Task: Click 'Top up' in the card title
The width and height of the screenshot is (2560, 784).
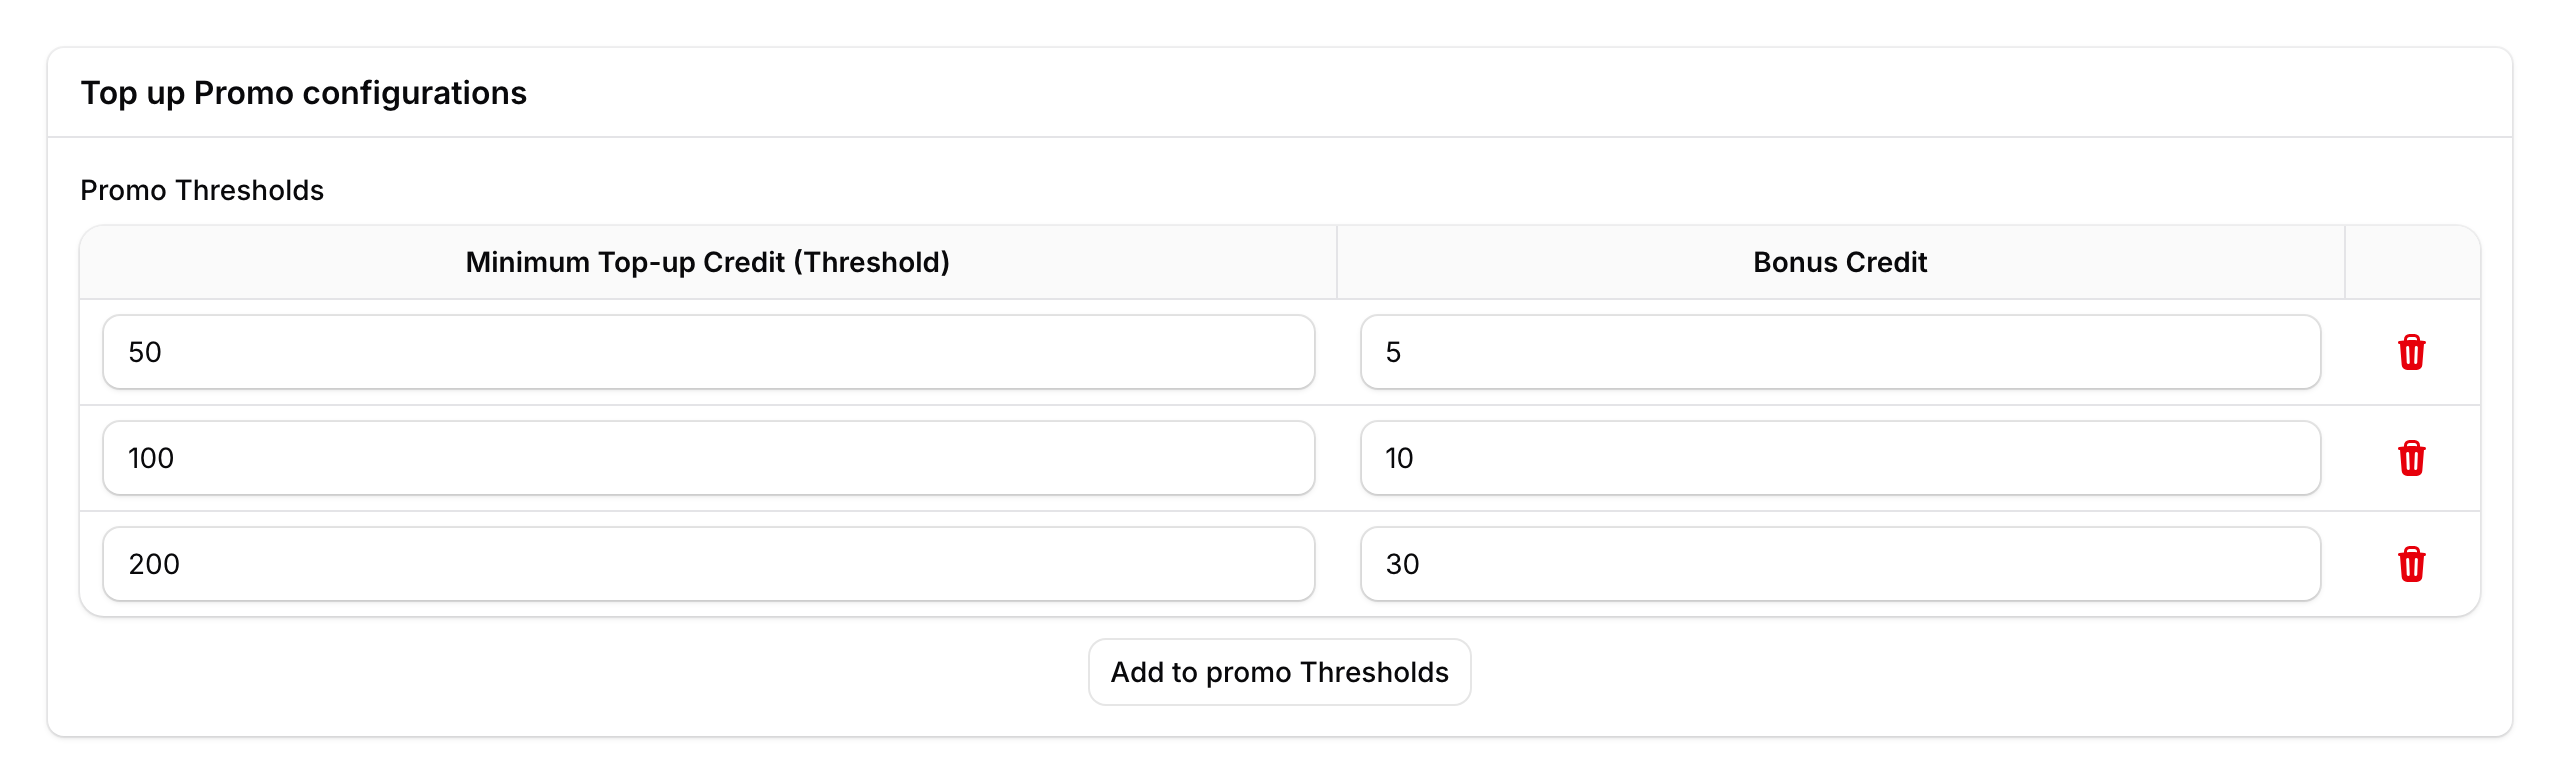Action: point(133,93)
